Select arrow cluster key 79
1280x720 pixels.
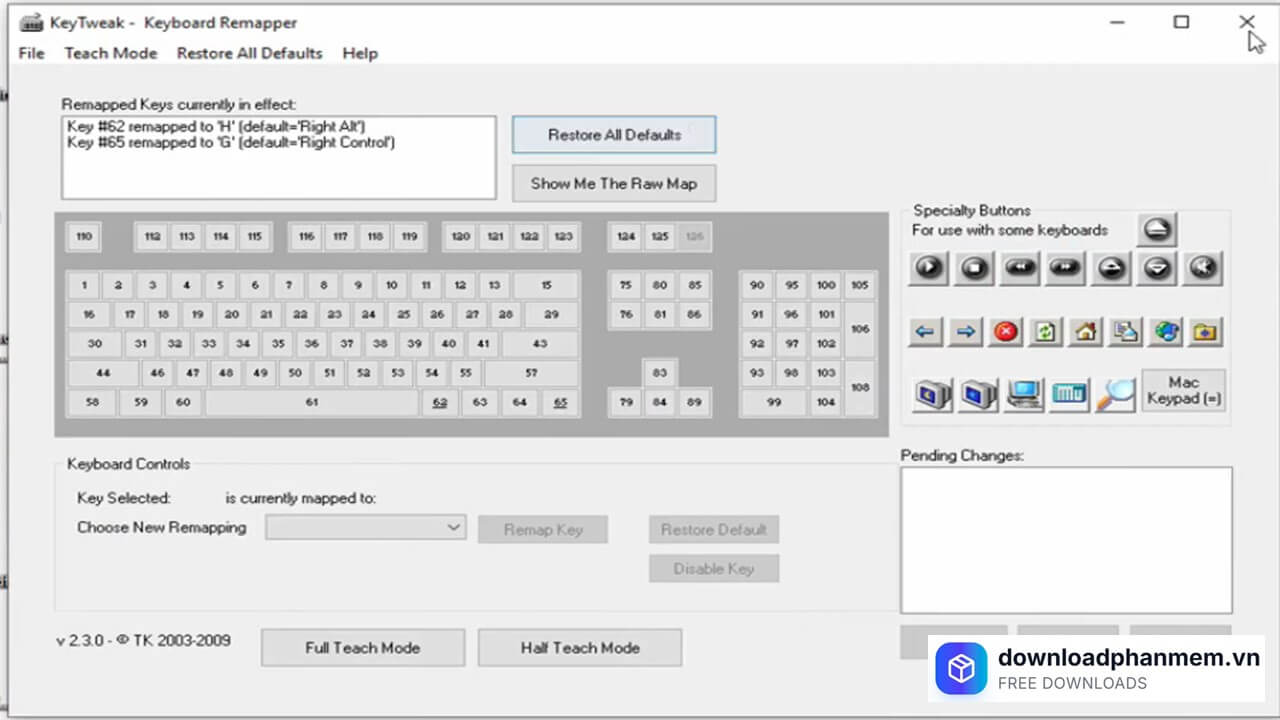pos(626,402)
